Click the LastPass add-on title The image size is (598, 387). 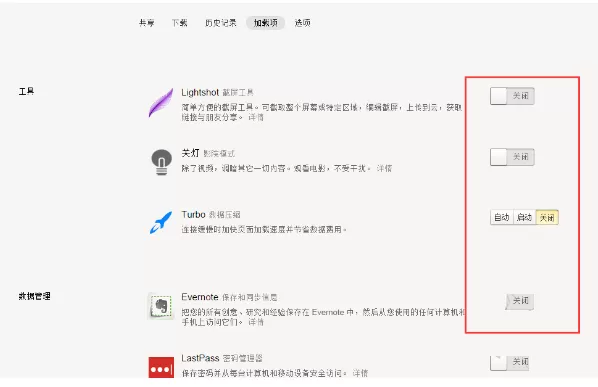[200, 358]
